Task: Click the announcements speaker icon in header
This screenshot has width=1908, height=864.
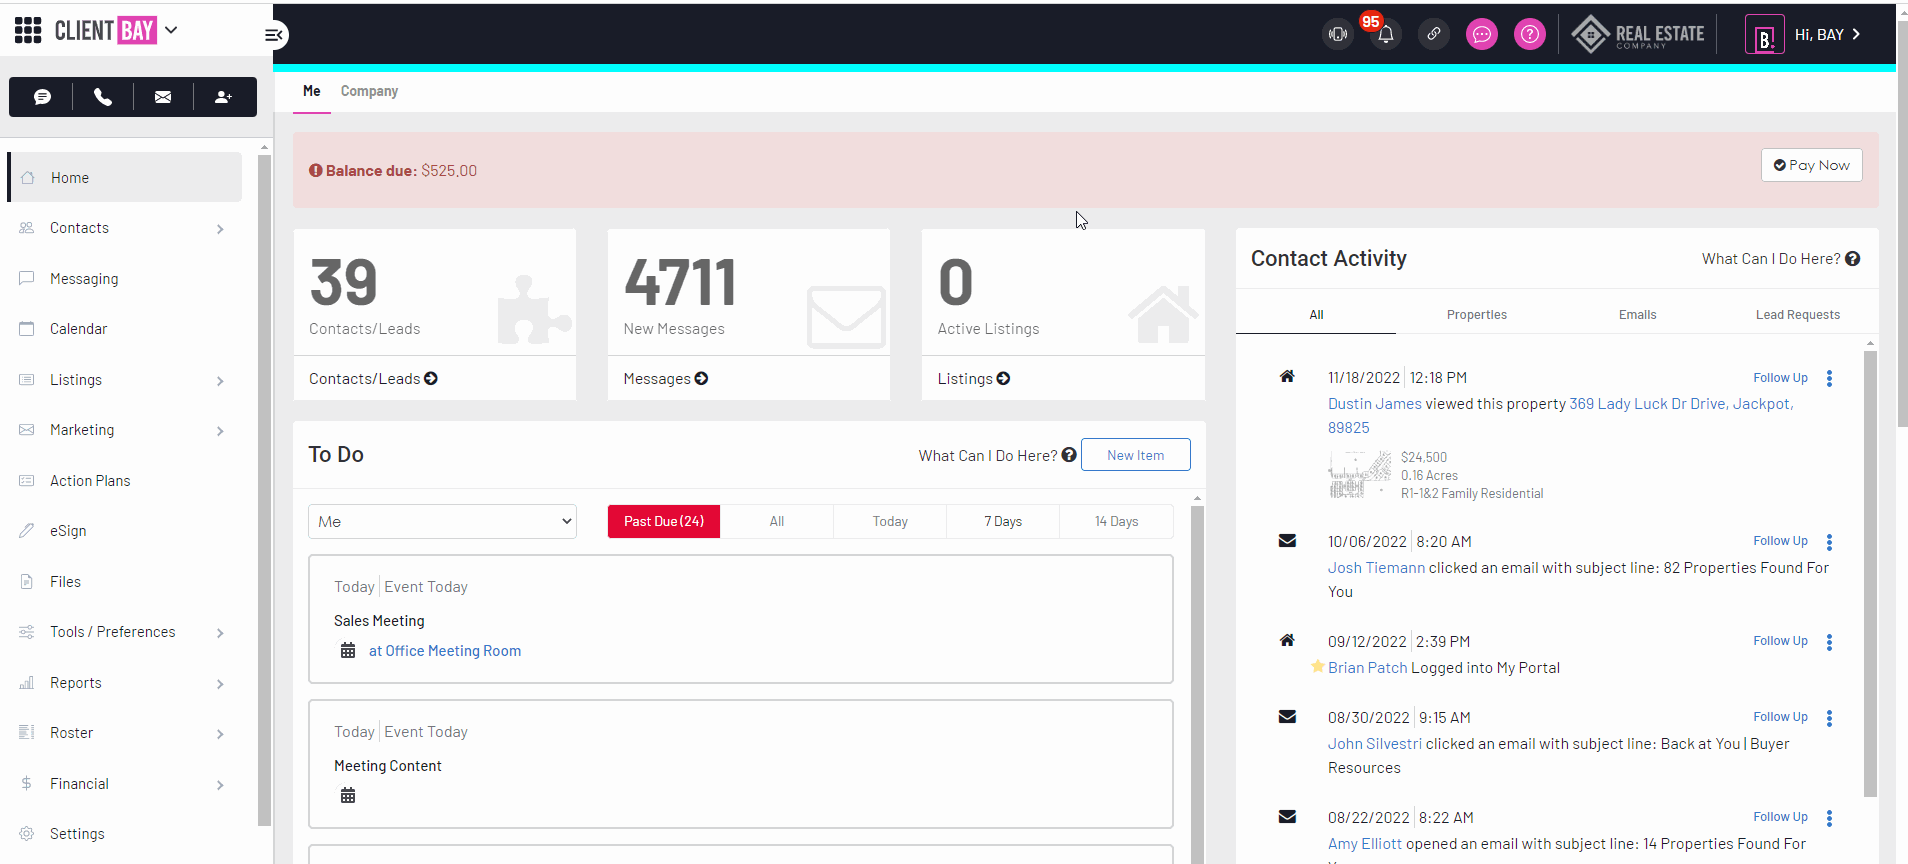Action: coord(1338,34)
